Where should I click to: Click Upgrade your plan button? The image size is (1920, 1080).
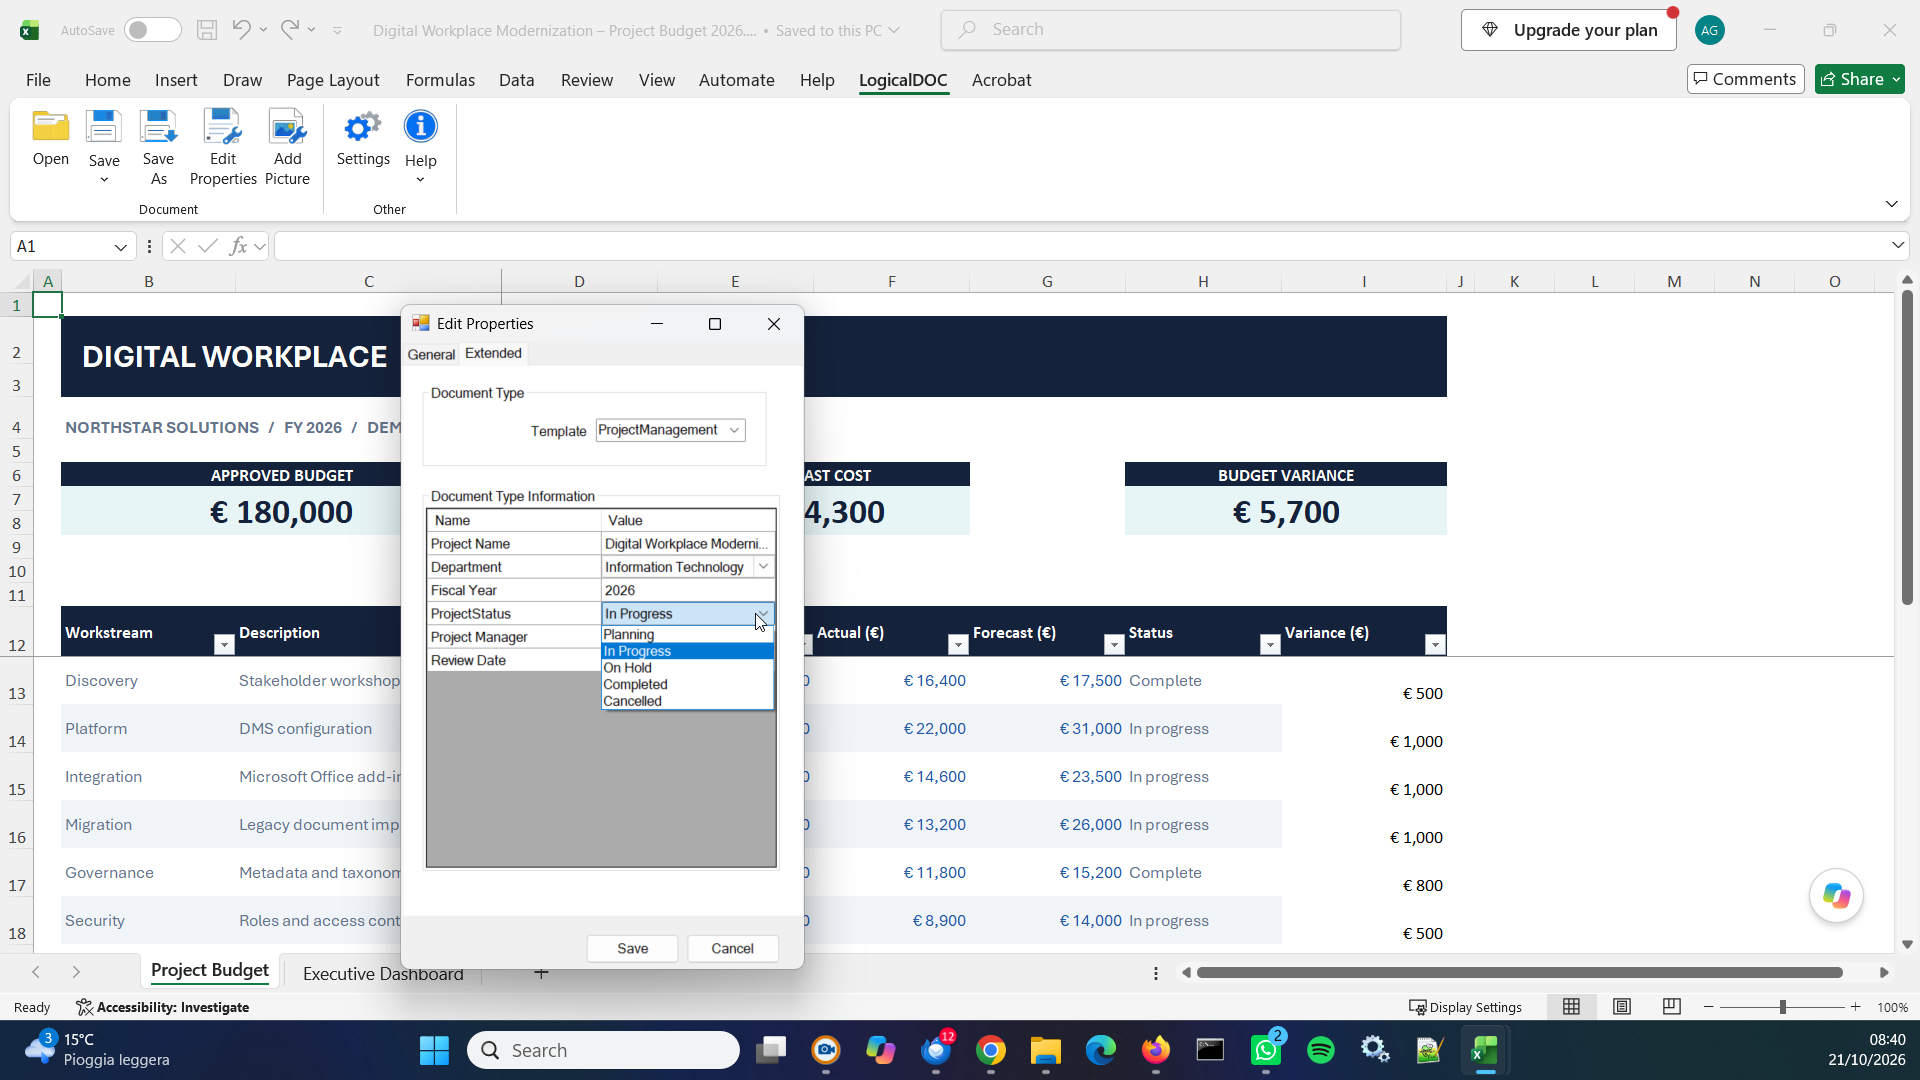point(1568,30)
